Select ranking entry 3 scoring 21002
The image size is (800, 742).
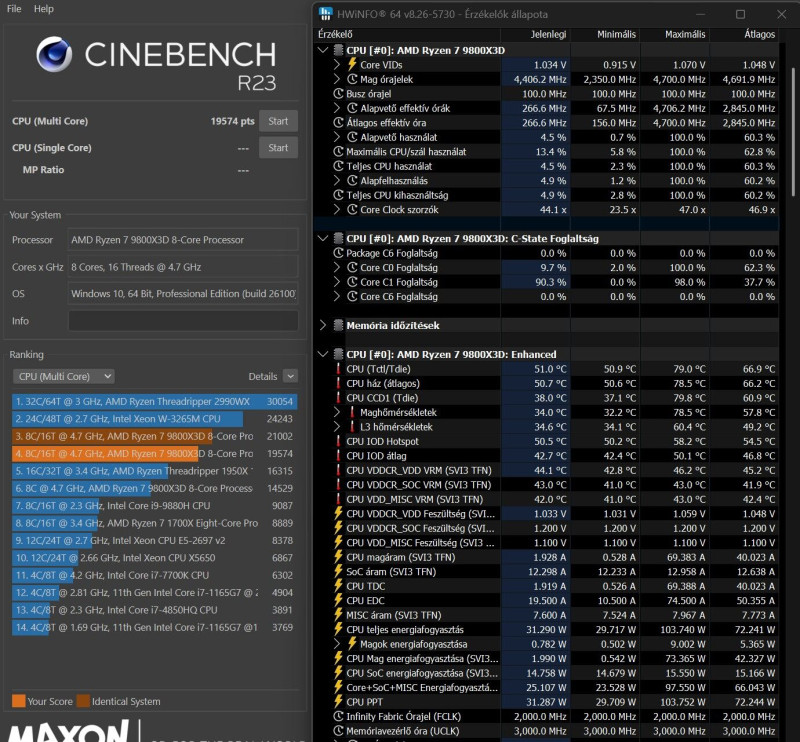click(155, 436)
